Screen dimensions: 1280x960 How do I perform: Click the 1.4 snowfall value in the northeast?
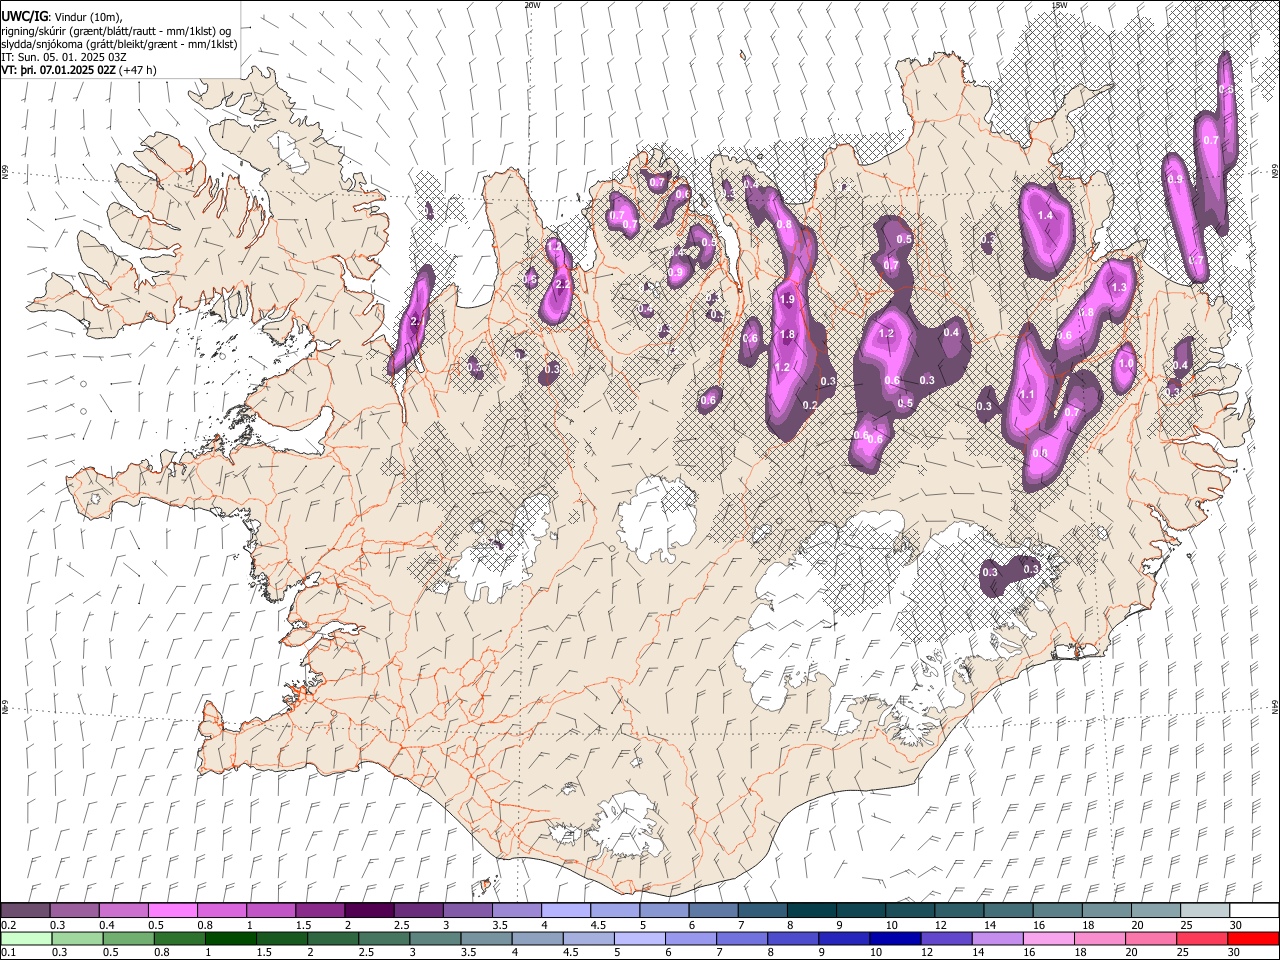(1046, 216)
